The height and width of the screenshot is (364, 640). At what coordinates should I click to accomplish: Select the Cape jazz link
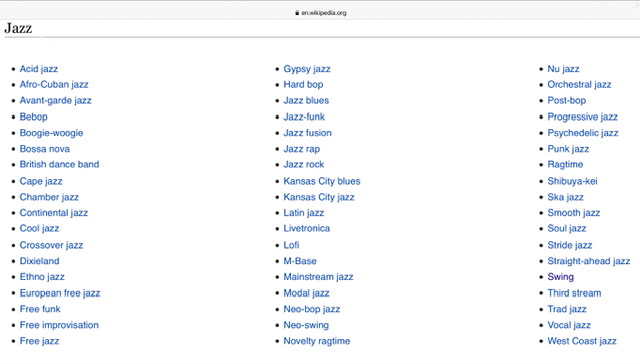point(41,181)
